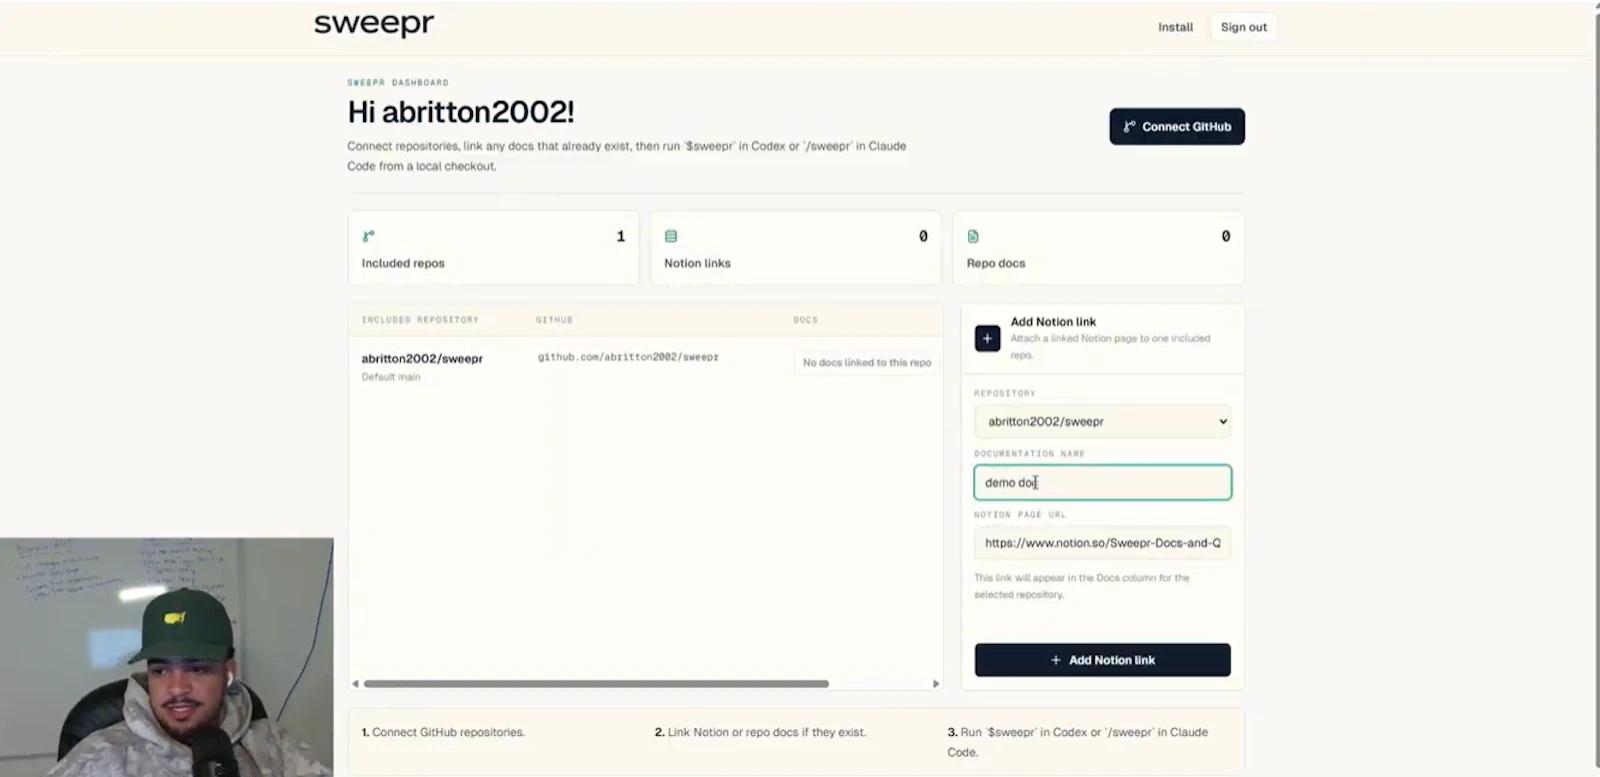Click the Repo docs document icon
Viewport: 1600px width, 777px height.
click(x=973, y=236)
